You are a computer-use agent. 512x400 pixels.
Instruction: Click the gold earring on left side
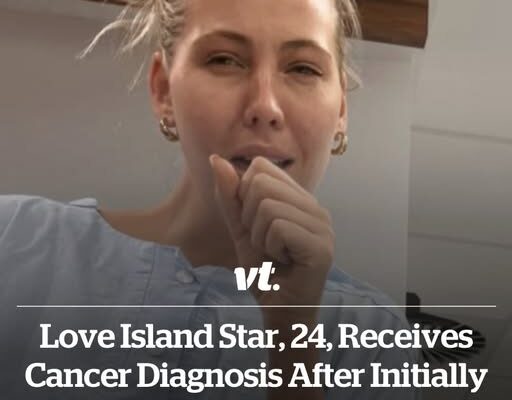(169, 128)
